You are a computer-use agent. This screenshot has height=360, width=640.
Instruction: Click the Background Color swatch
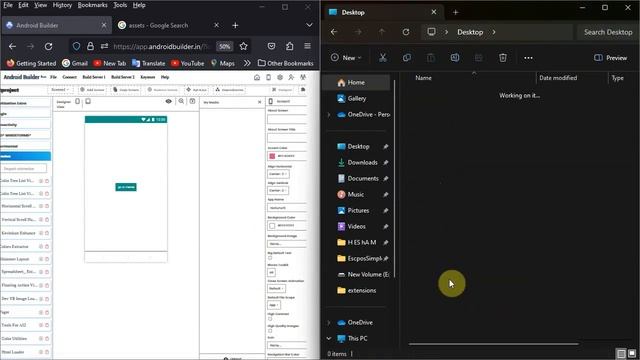[x=272, y=225]
